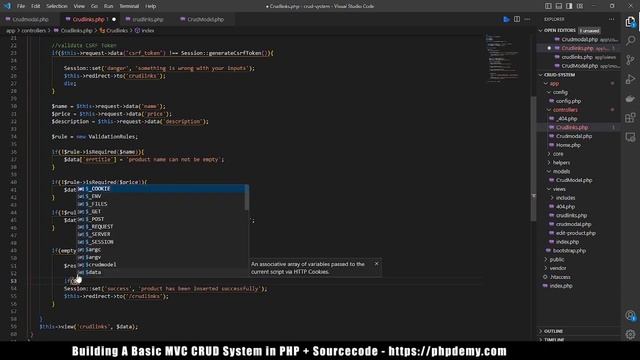The image size is (640, 360).
Task: Click 'controllers' in the breadcrumb
Action: pyautogui.click(x=33, y=31)
